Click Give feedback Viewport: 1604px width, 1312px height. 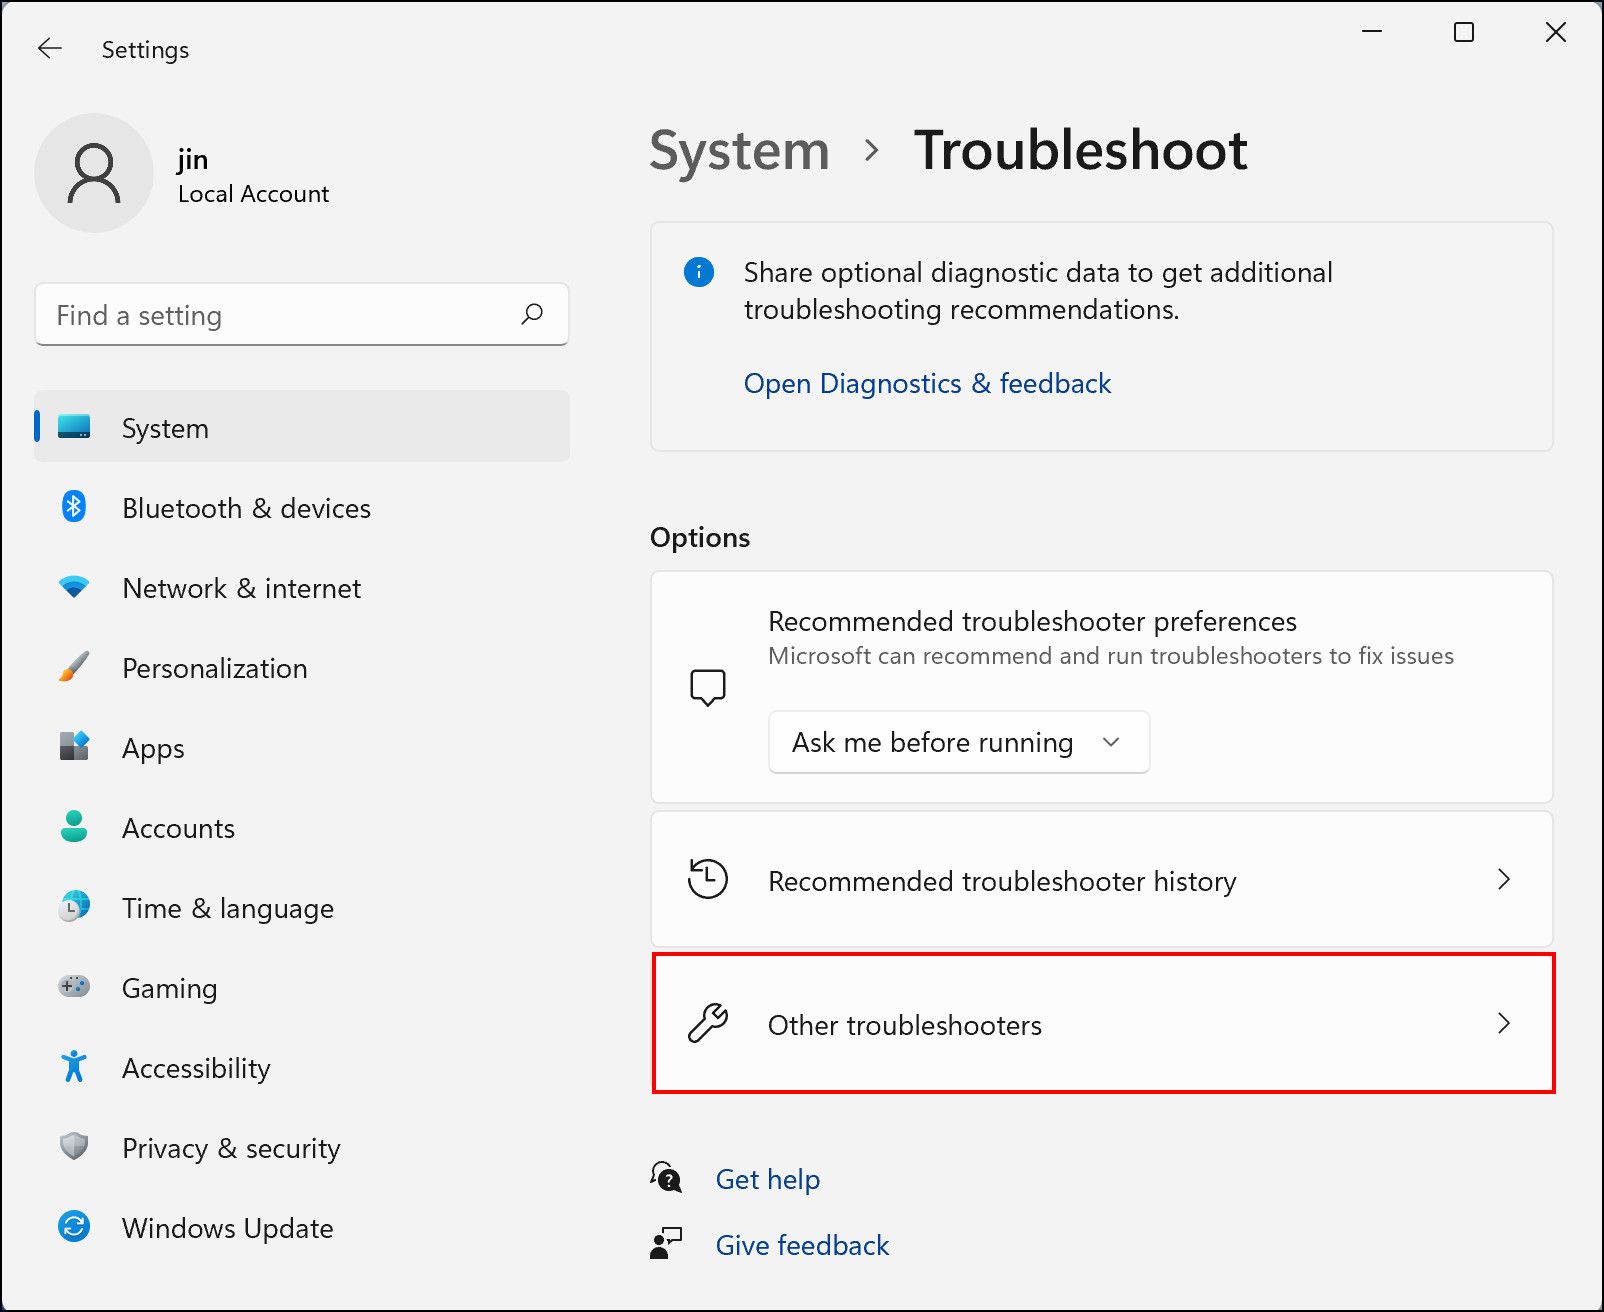pyautogui.click(x=802, y=1245)
